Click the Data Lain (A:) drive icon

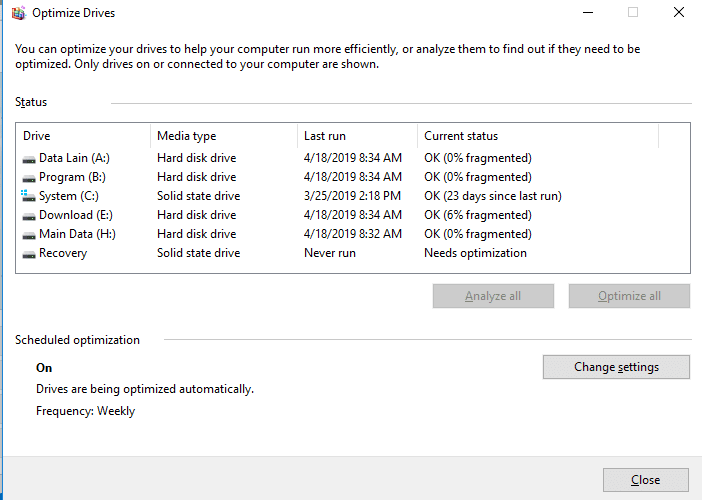29,159
